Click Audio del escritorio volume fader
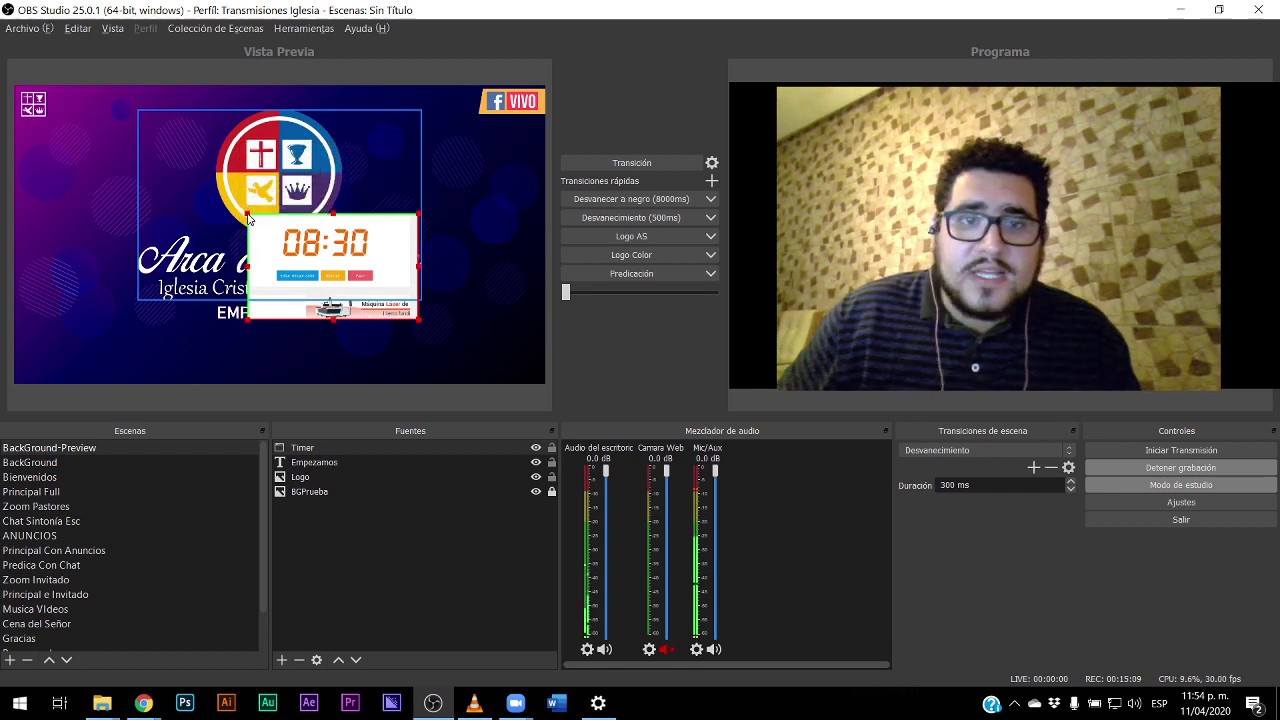This screenshot has width=1280, height=720. click(605, 471)
